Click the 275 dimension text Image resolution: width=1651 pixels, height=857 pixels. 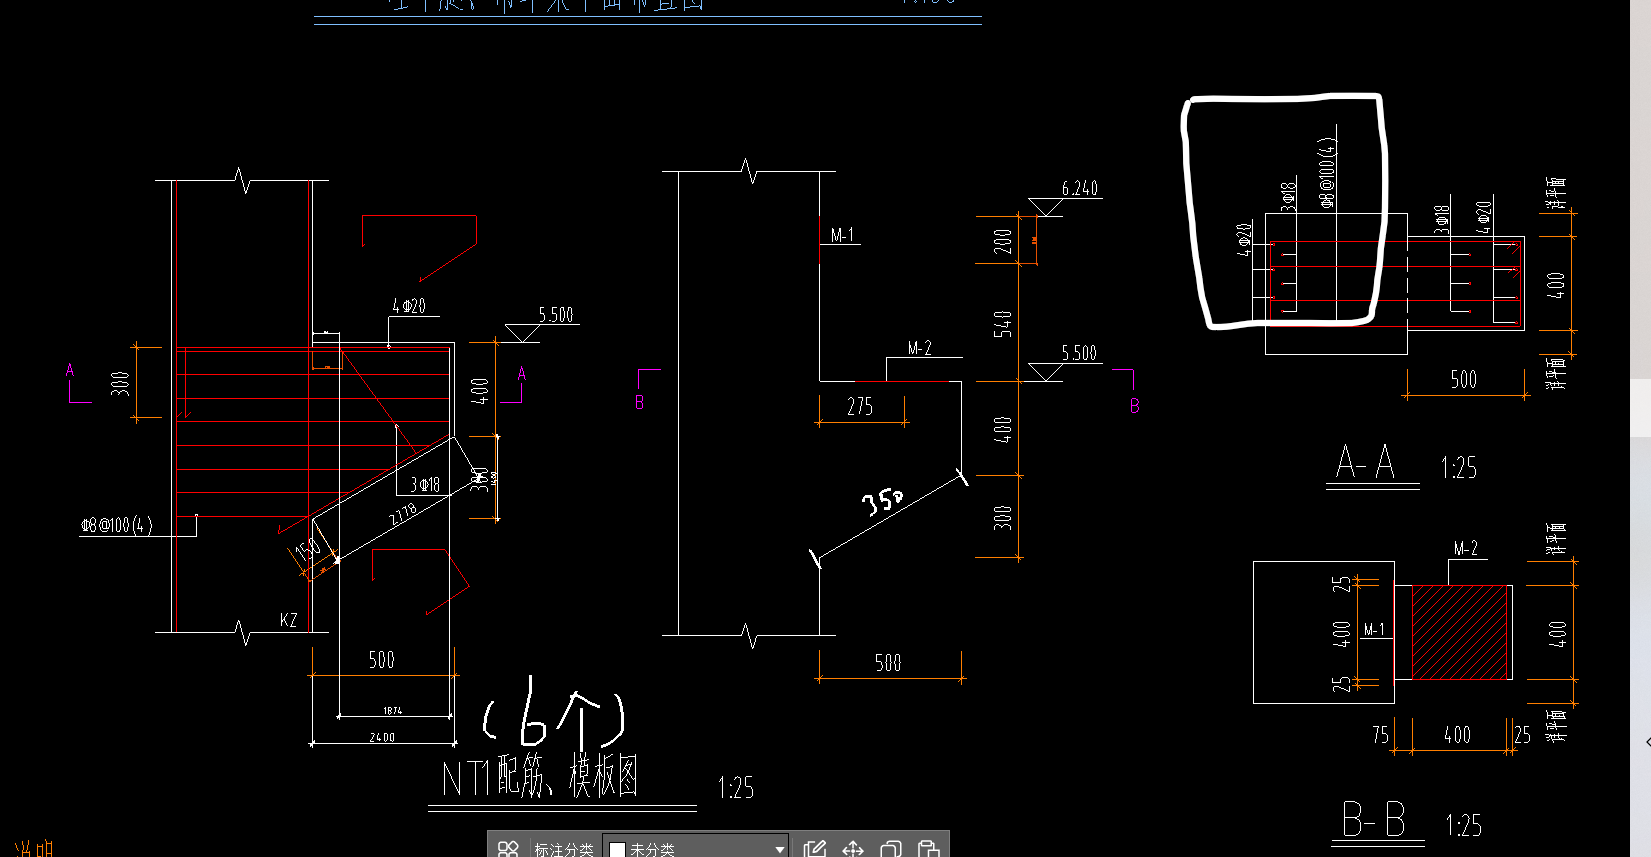(x=860, y=406)
